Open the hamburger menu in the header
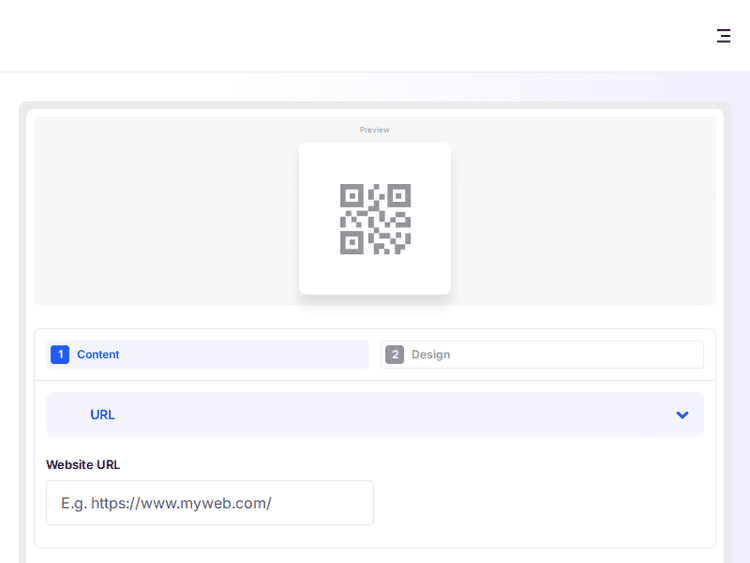Screen dimensions: 750x563 (724, 36)
